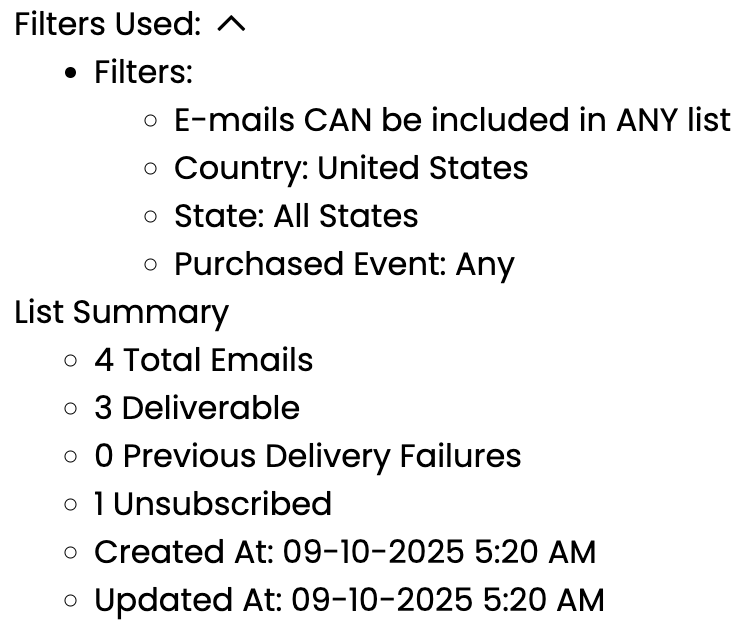Screen dimensions: 748x644
Task: Select the 3 Deliverable entry
Action: (197, 408)
